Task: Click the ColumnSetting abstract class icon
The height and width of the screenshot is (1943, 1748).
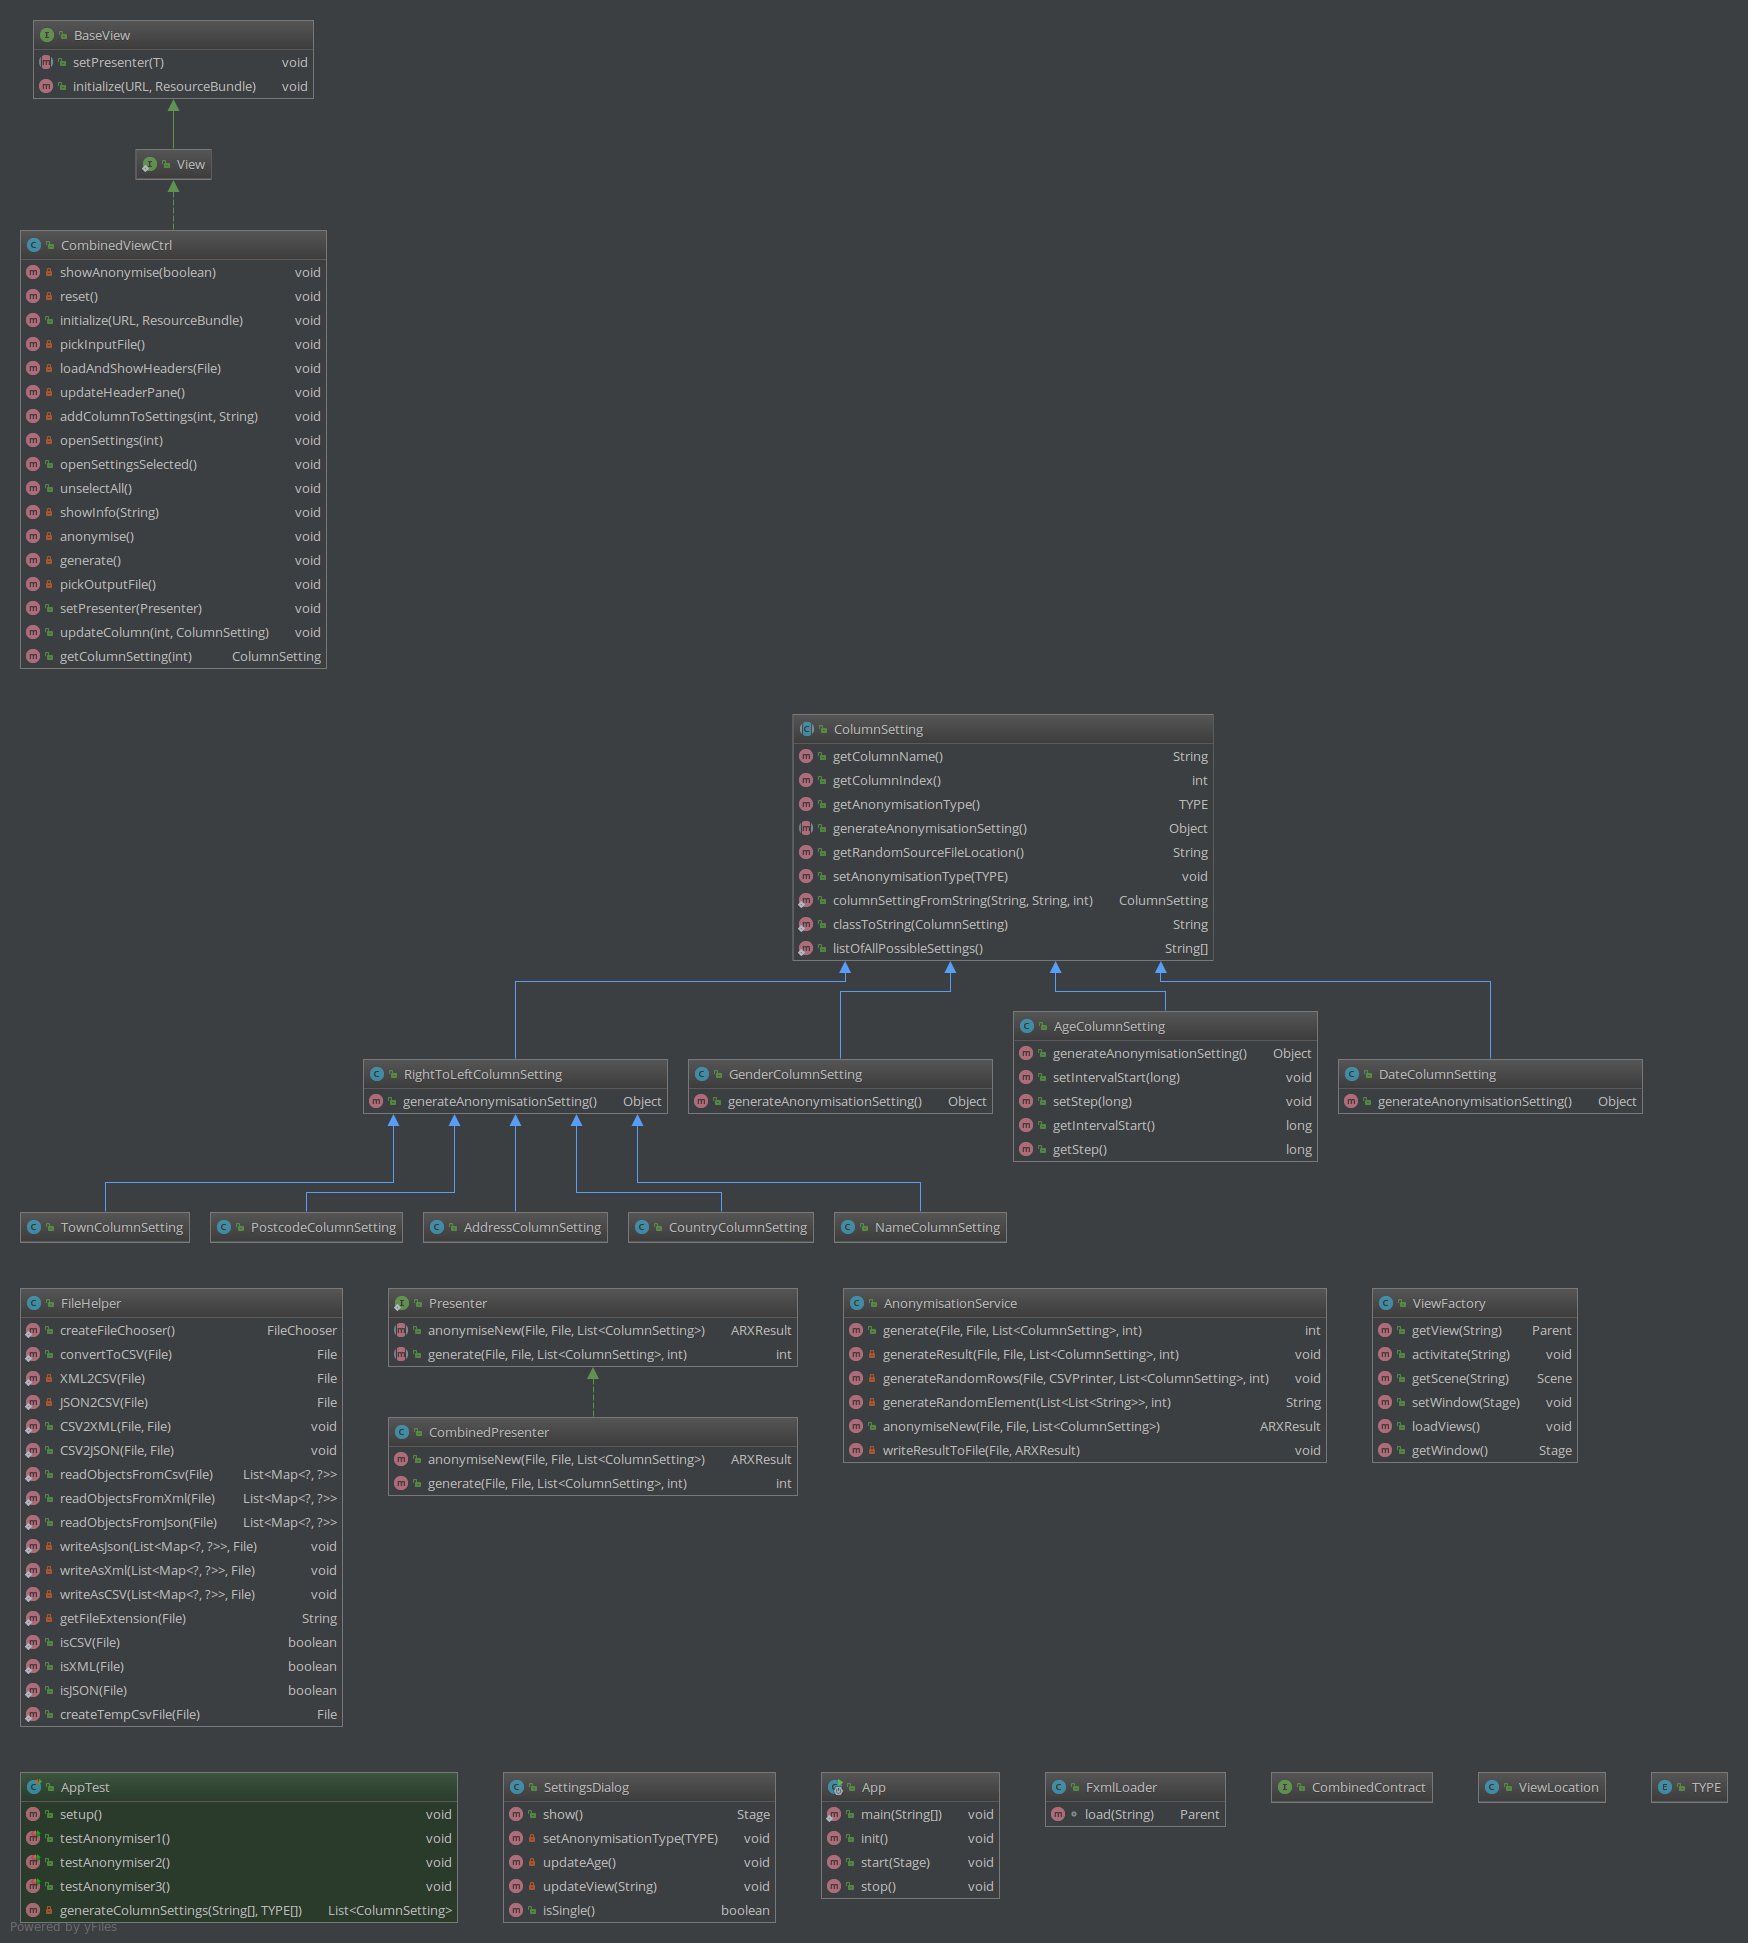Action: [806, 729]
